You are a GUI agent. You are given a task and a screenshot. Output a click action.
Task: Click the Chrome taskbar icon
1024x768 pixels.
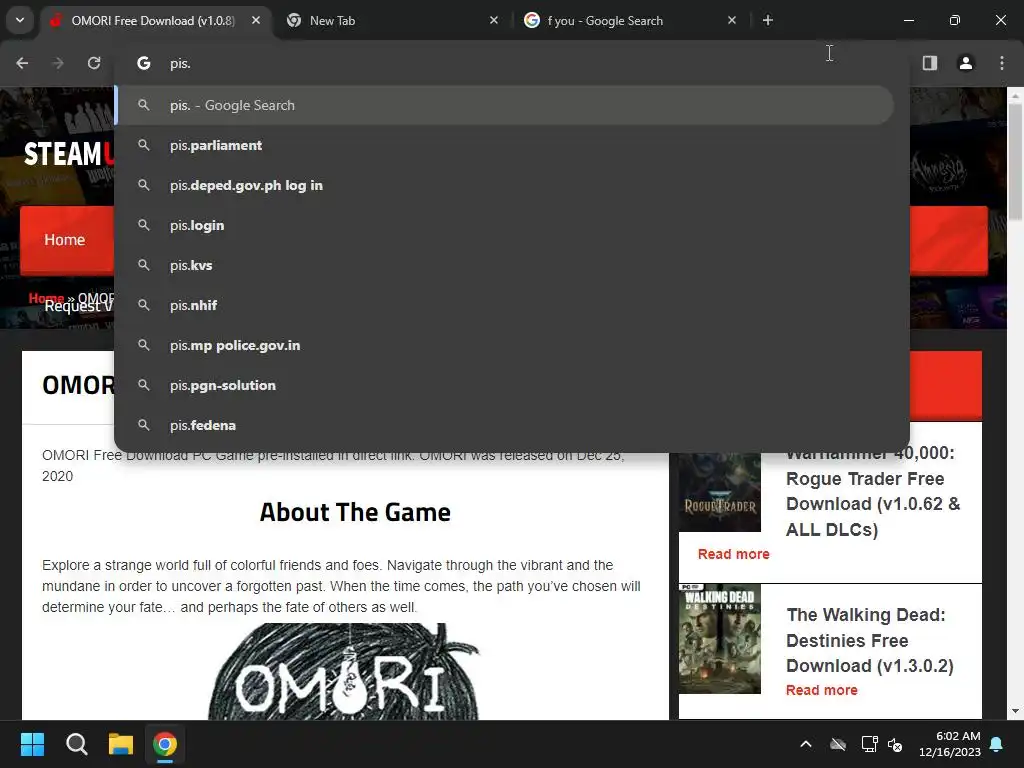[165, 744]
